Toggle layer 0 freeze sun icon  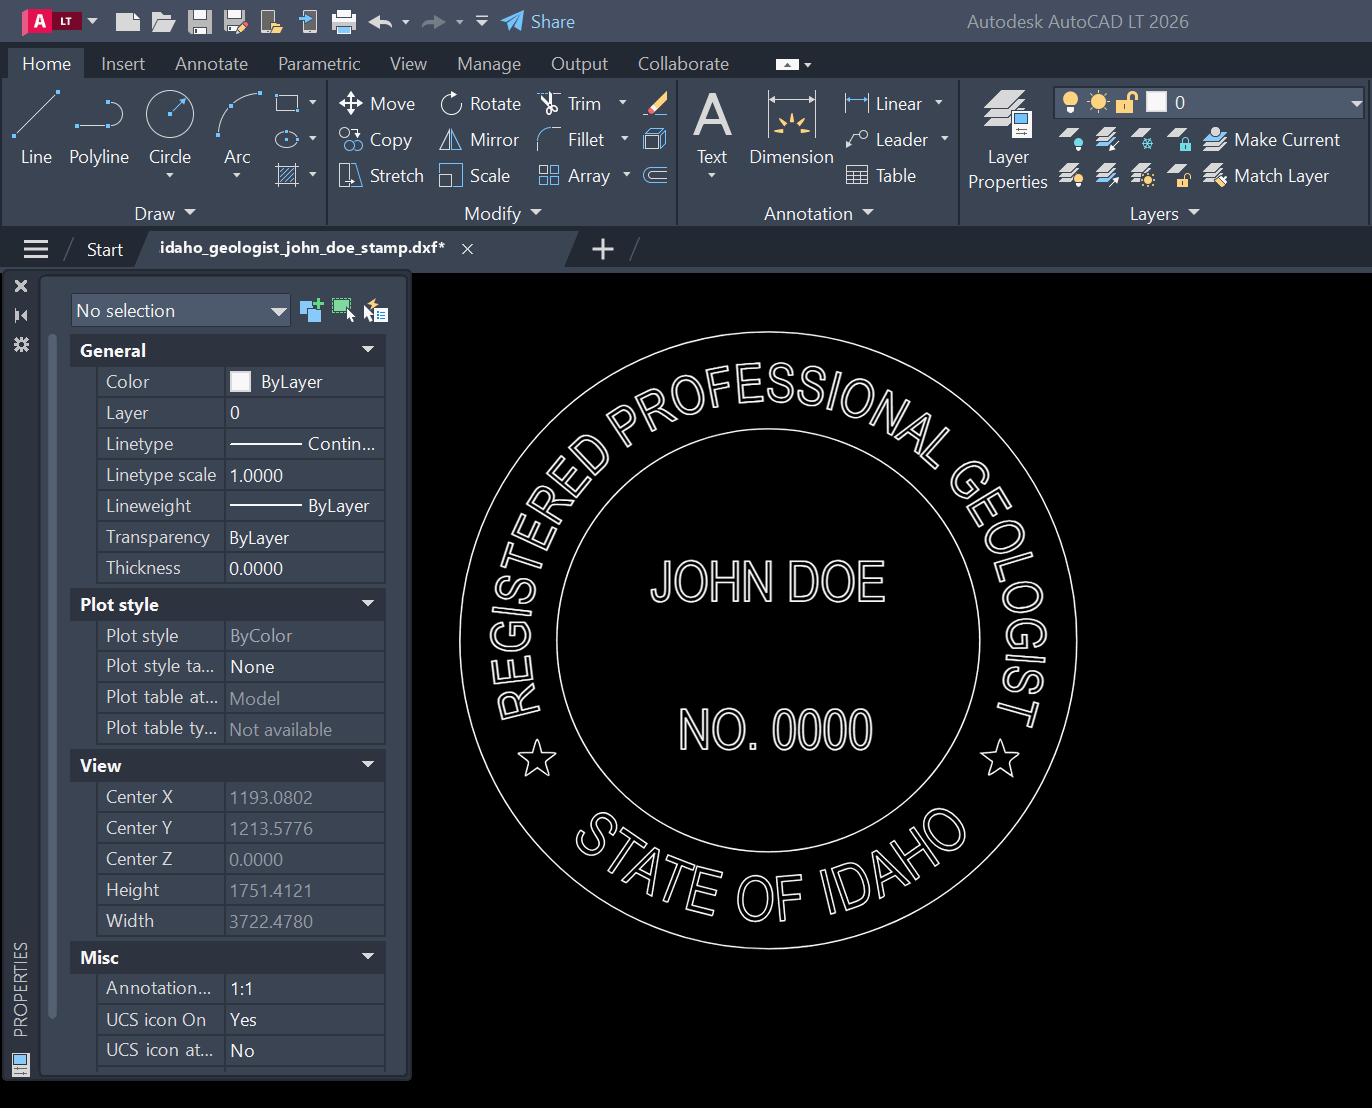click(1099, 102)
